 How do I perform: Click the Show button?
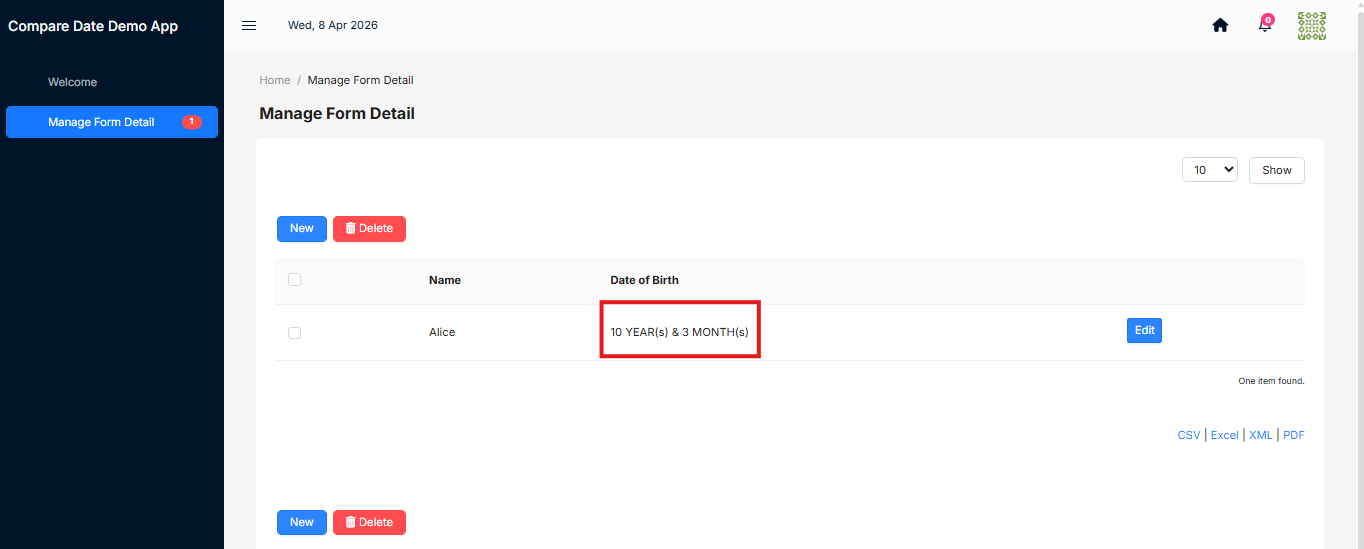[x=1277, y=170]
